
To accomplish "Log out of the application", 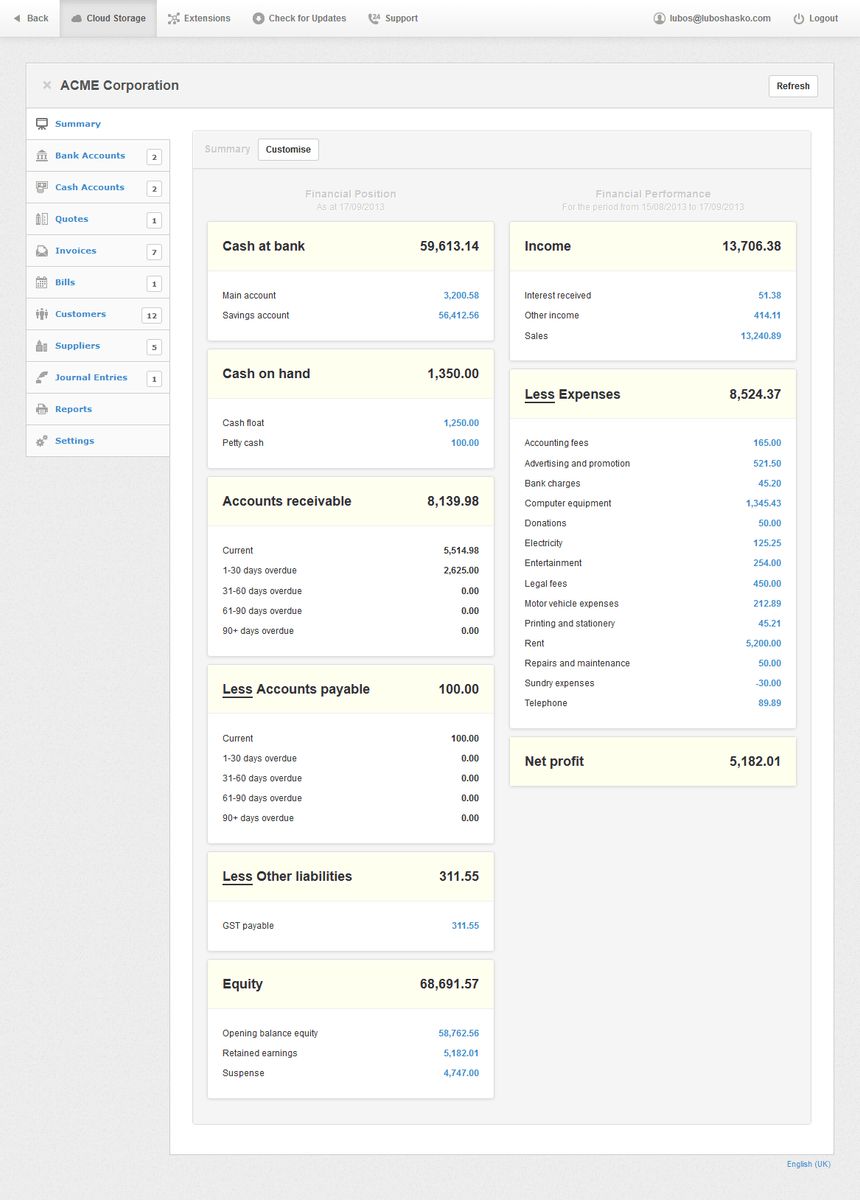I will pos(815,18).
